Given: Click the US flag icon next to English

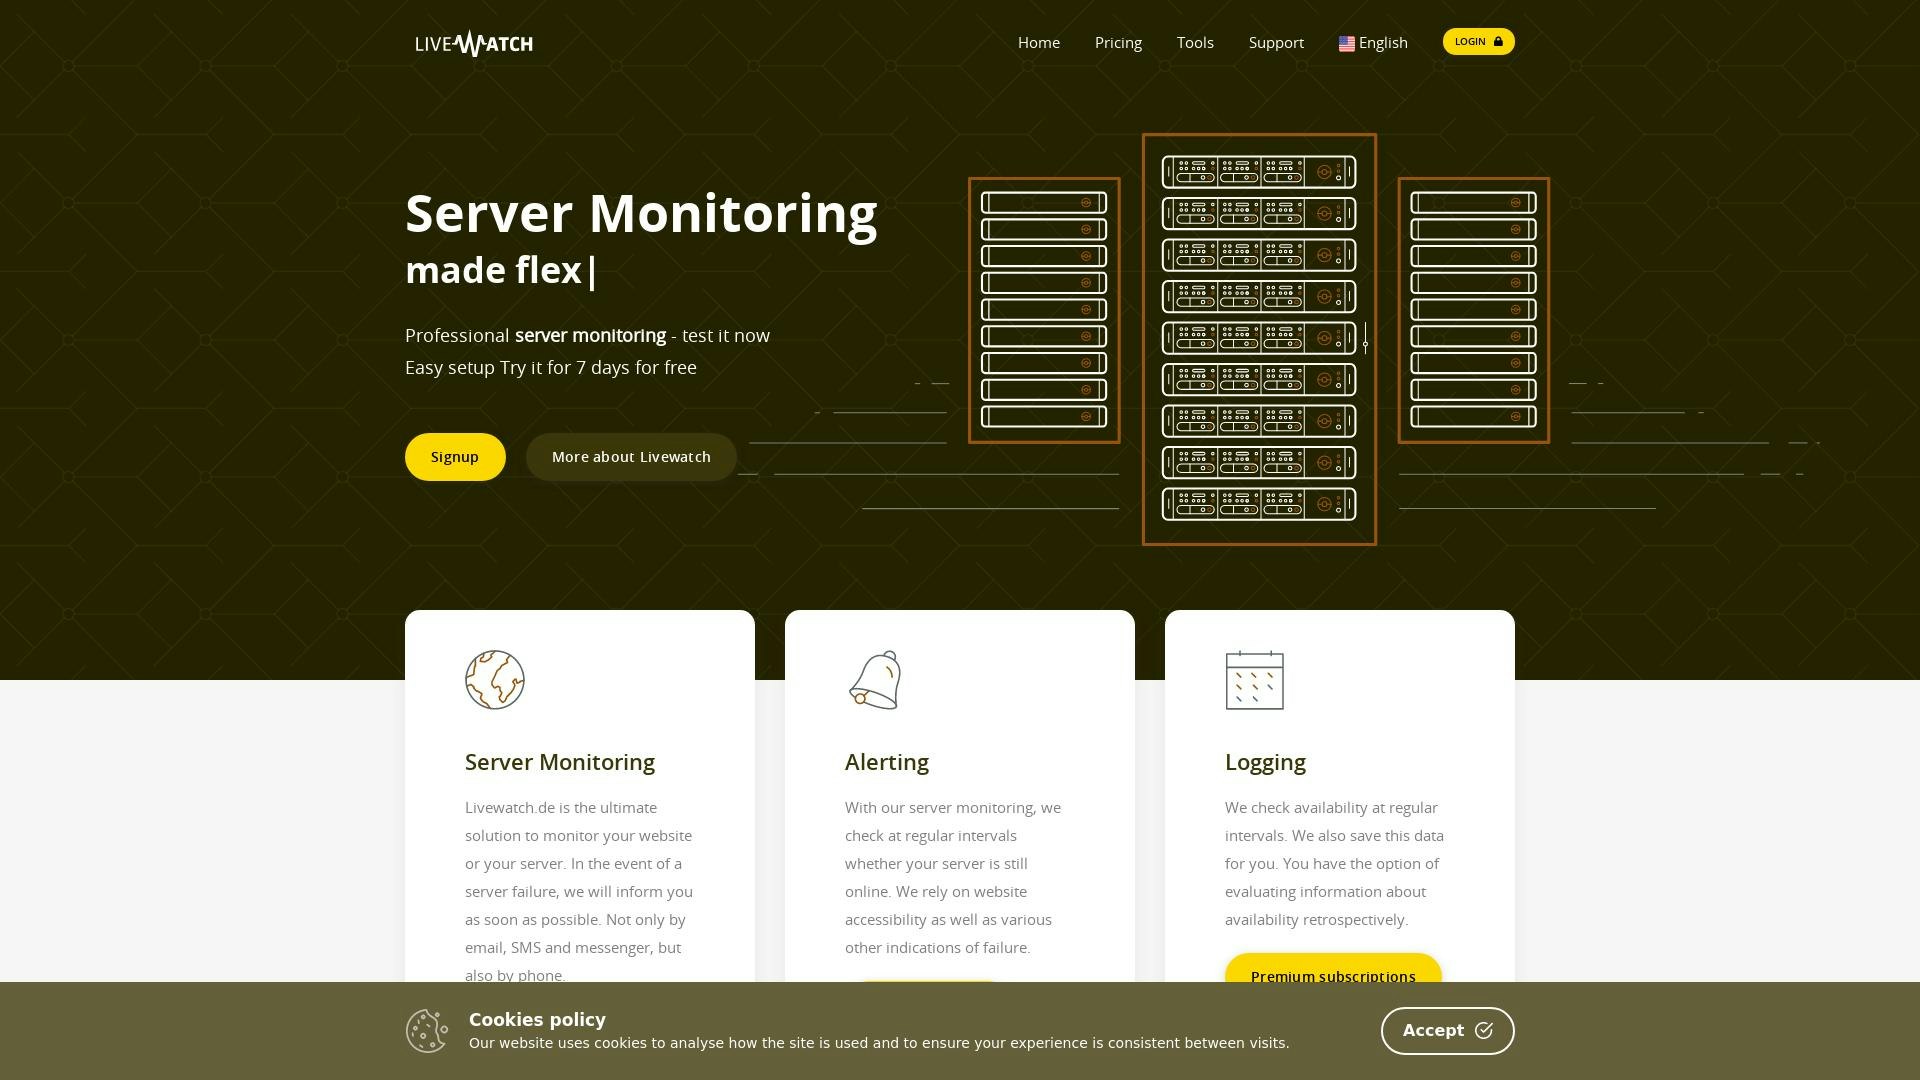Looking at the screenshot, I should (x=1347, y=43).
